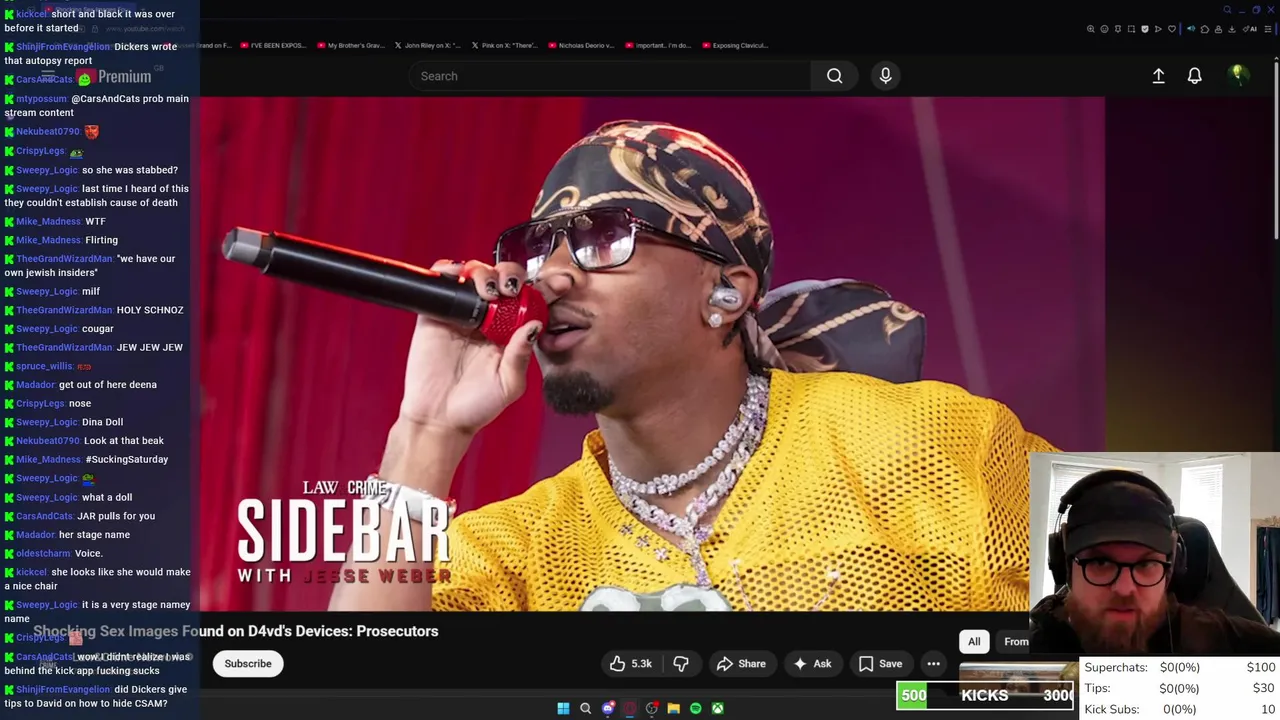Click chat message "milf"
Screen dimensions: 1280x720
91,292
